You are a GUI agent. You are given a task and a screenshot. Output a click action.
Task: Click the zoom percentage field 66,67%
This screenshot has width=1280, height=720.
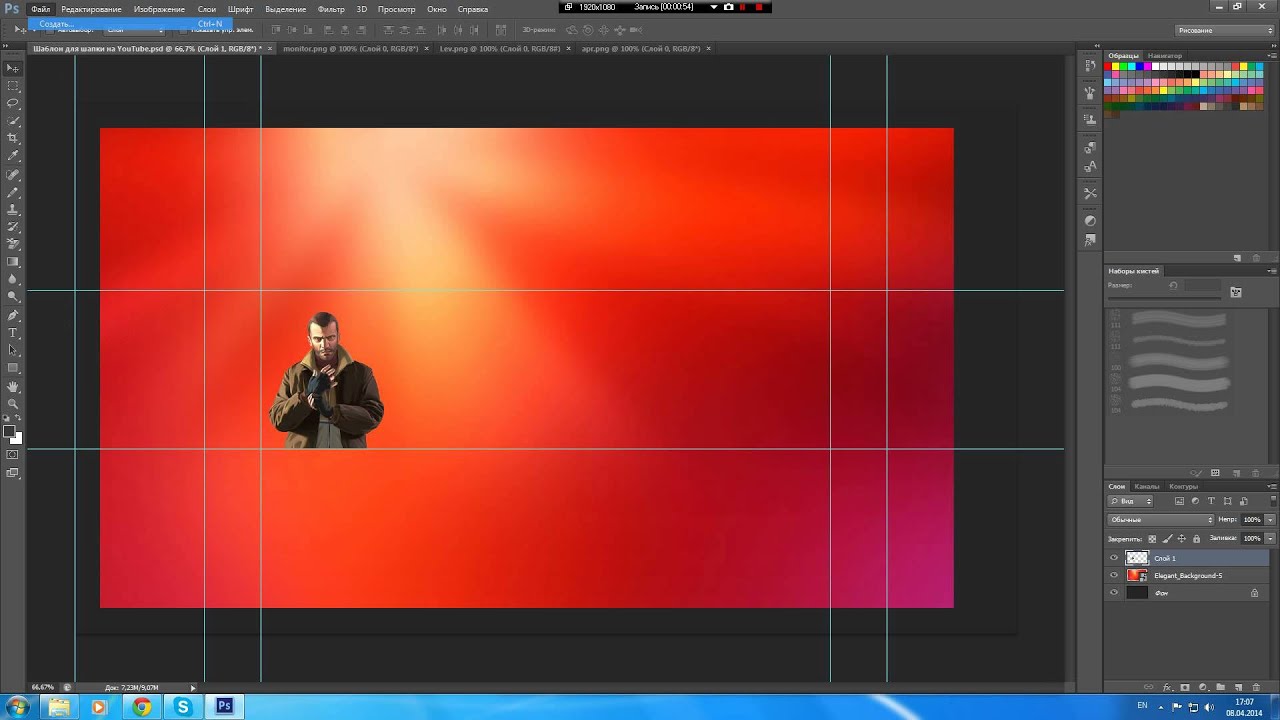coord(43,687)
